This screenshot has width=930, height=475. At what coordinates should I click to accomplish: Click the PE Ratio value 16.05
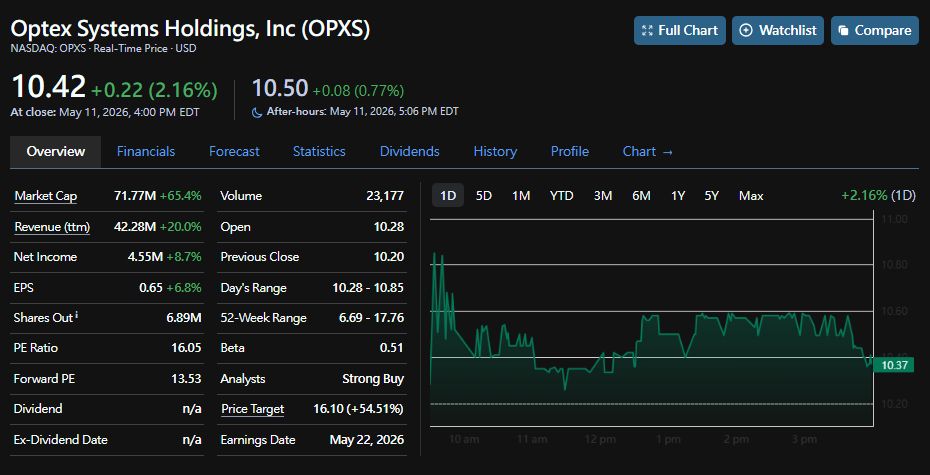pos(186,348)
